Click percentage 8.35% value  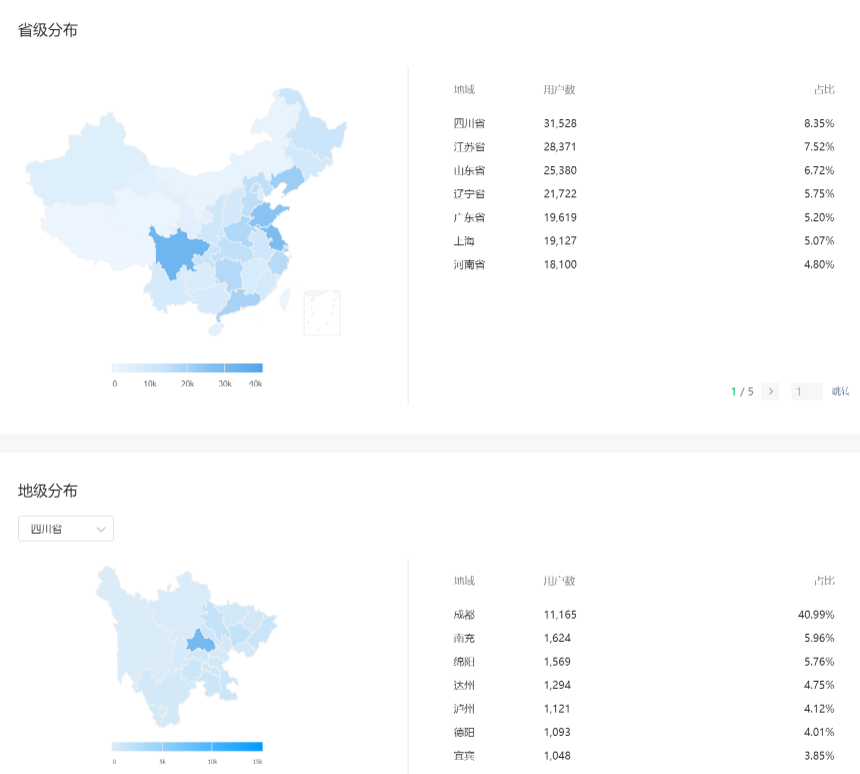pyautogui.click(x=819, y=123)
